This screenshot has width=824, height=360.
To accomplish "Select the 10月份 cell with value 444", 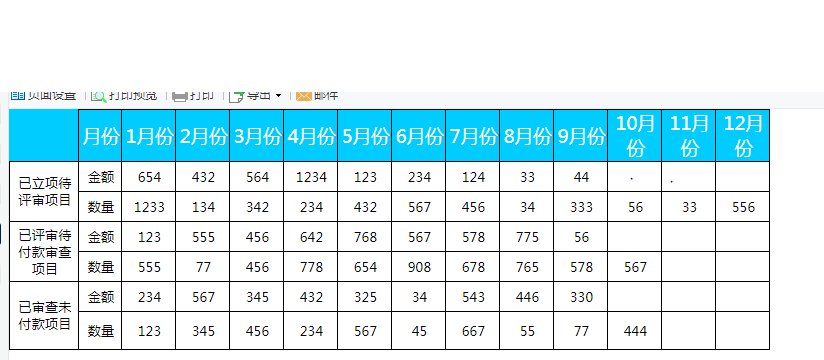I will click(635, 331).
